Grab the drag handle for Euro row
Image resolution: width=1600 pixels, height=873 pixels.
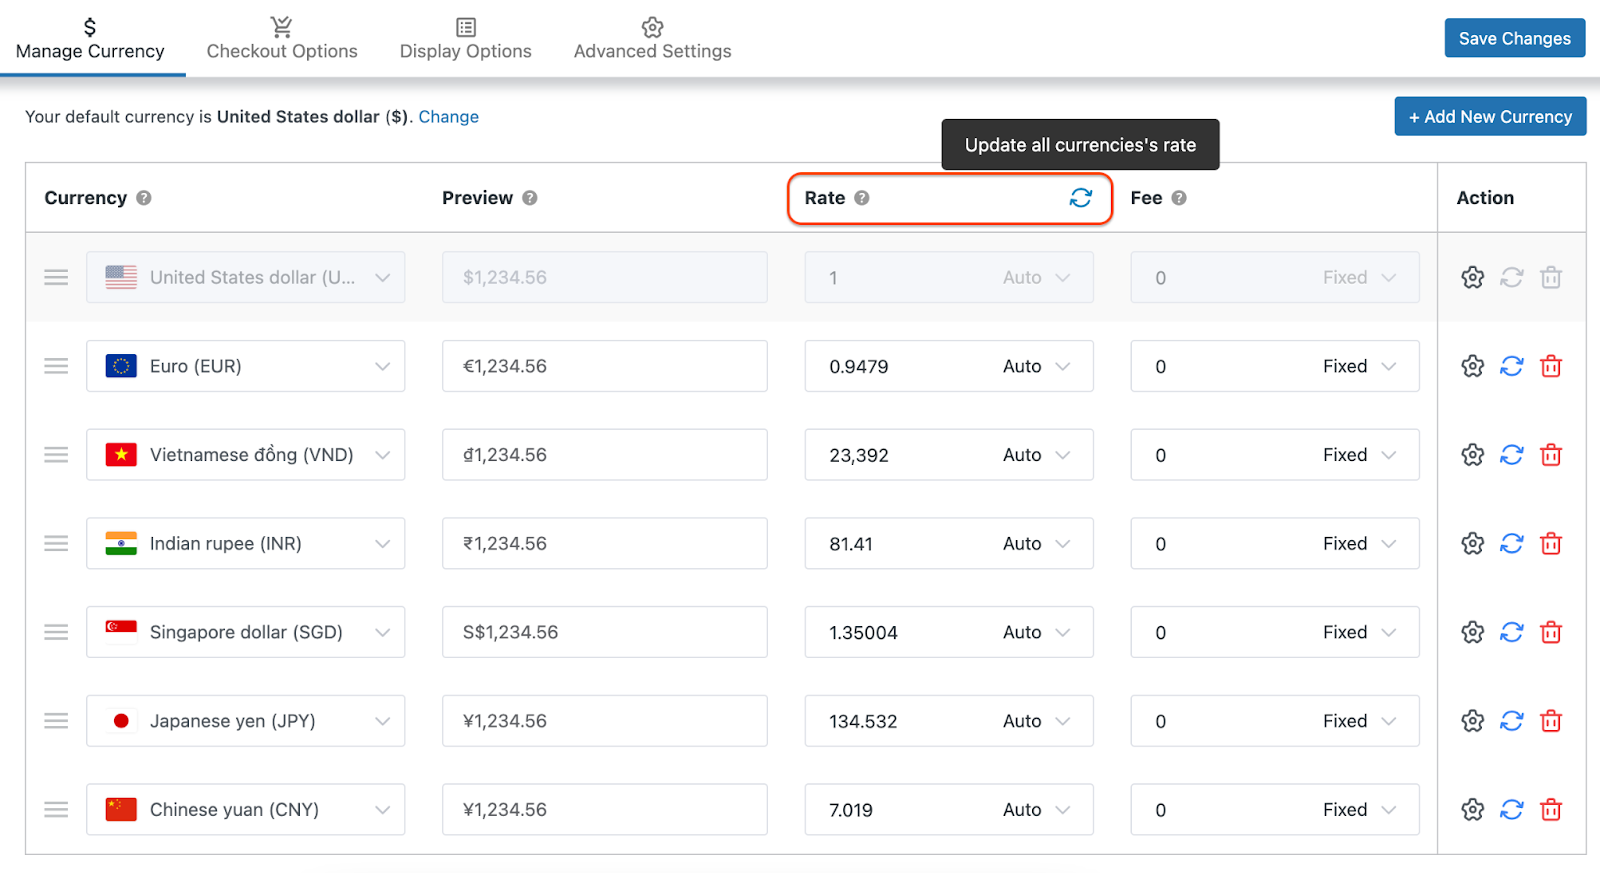click(56, 367)
